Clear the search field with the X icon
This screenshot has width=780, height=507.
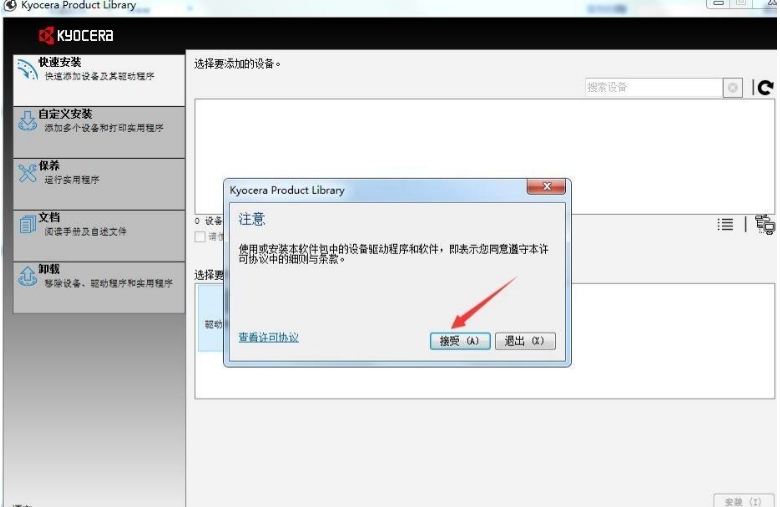click(732, 88)
